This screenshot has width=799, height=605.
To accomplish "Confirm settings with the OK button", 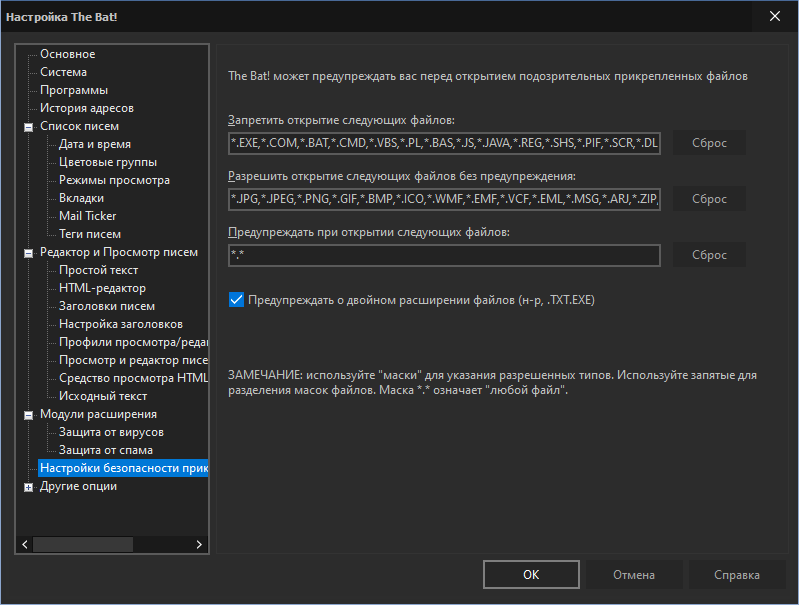I will 531,574.
